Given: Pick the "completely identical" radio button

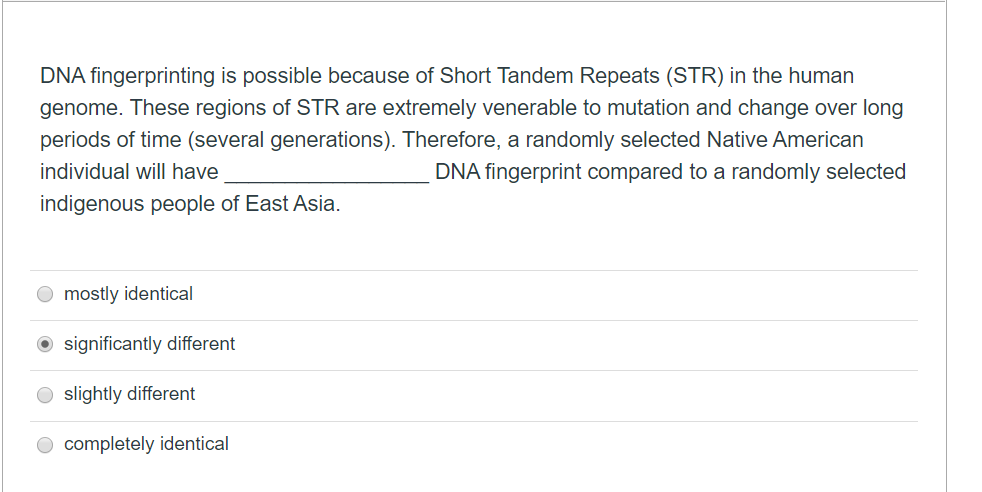Looking at the screenshot, I should (45, 444).
